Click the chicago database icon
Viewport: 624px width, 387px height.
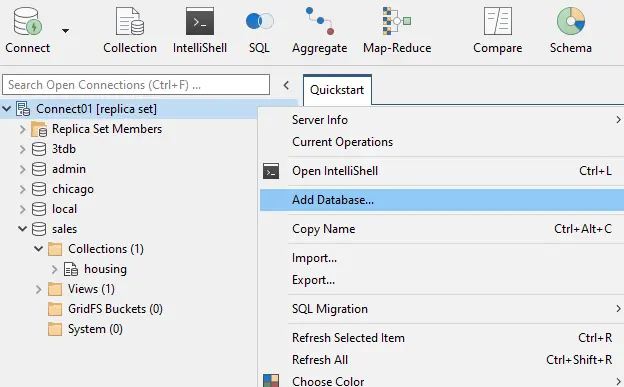coord(39,189)
